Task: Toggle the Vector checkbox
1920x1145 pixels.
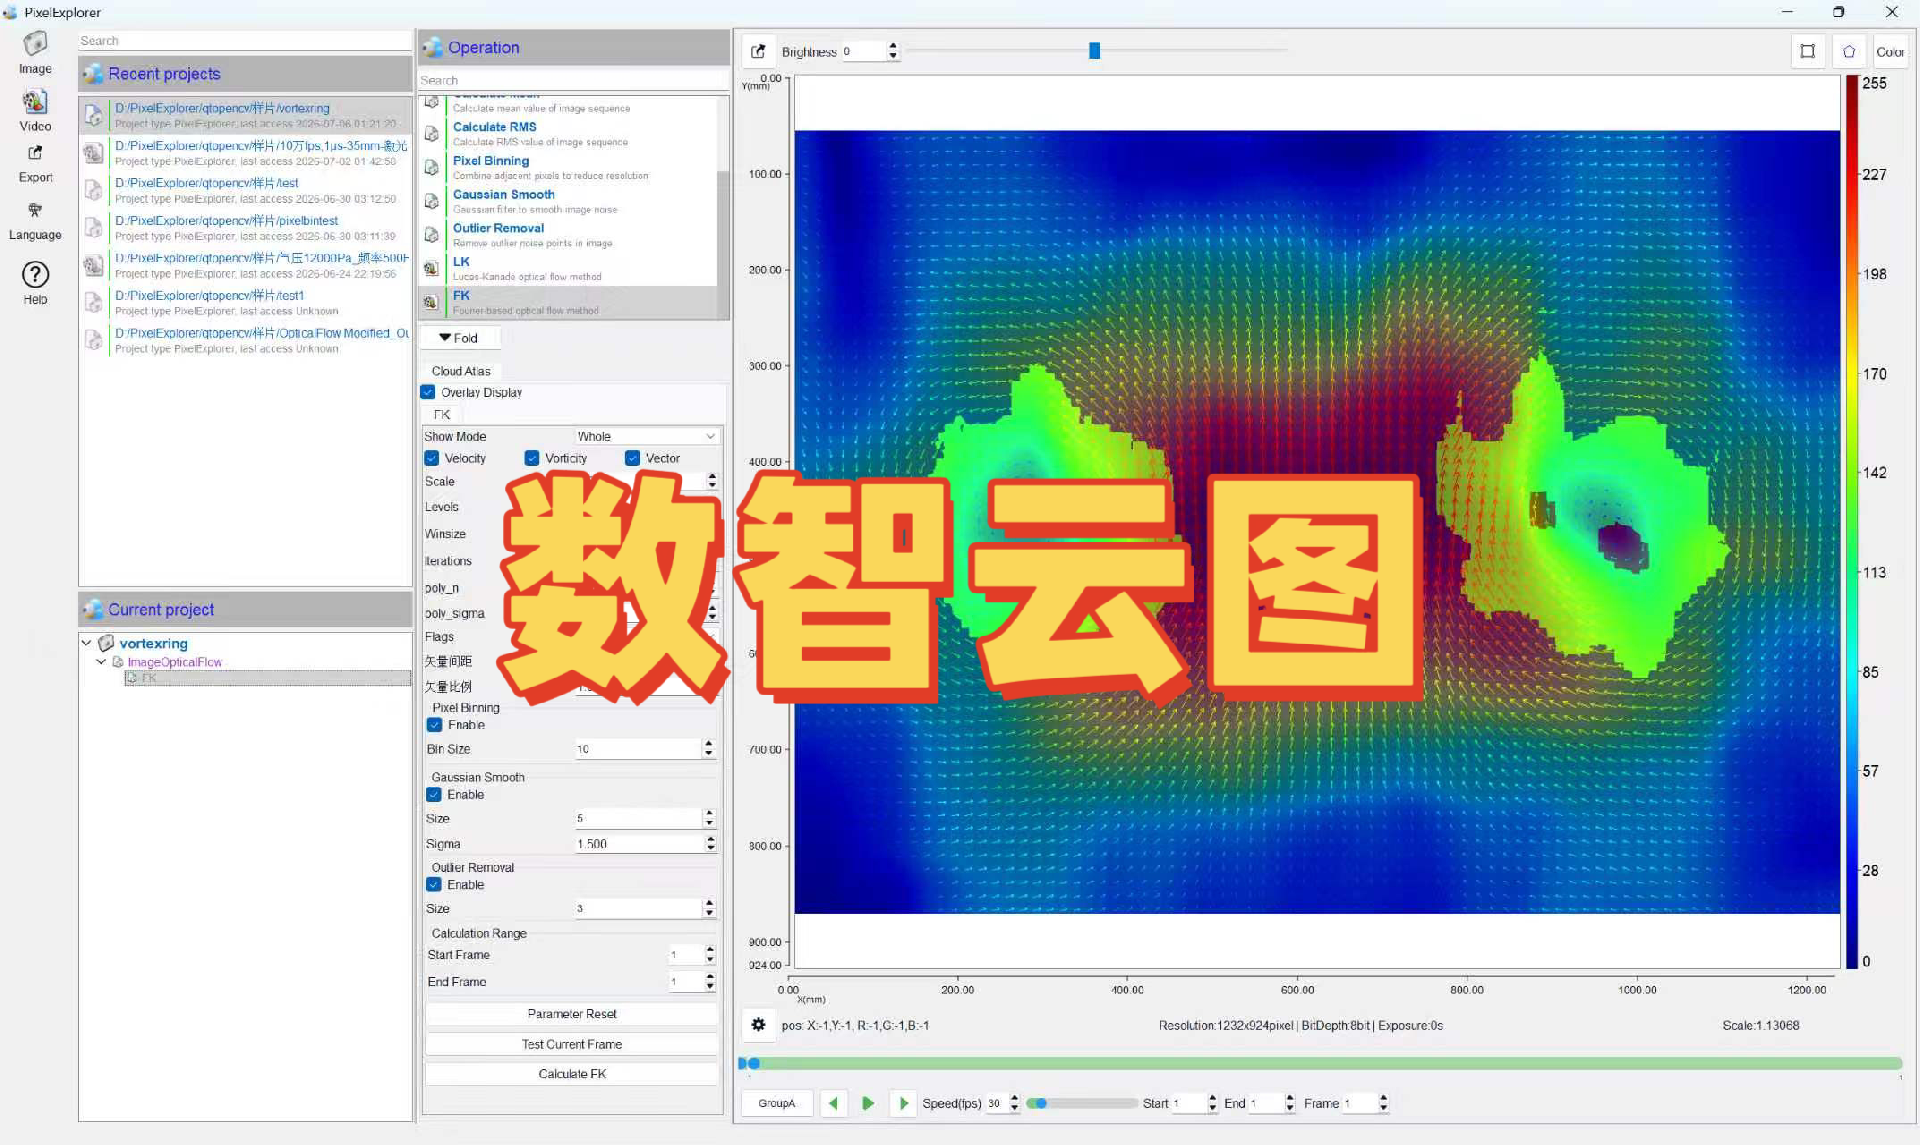Action: [x=633, y=458]
